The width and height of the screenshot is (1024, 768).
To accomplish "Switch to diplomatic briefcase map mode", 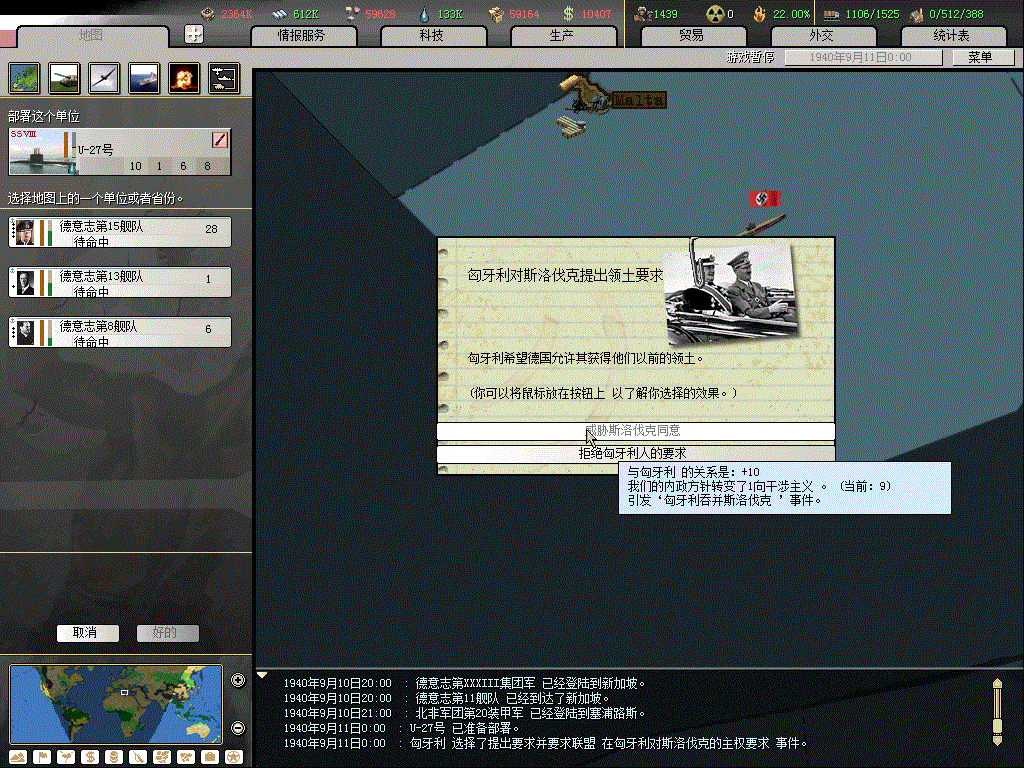I will pyautogui.click(x=210, y=757).
